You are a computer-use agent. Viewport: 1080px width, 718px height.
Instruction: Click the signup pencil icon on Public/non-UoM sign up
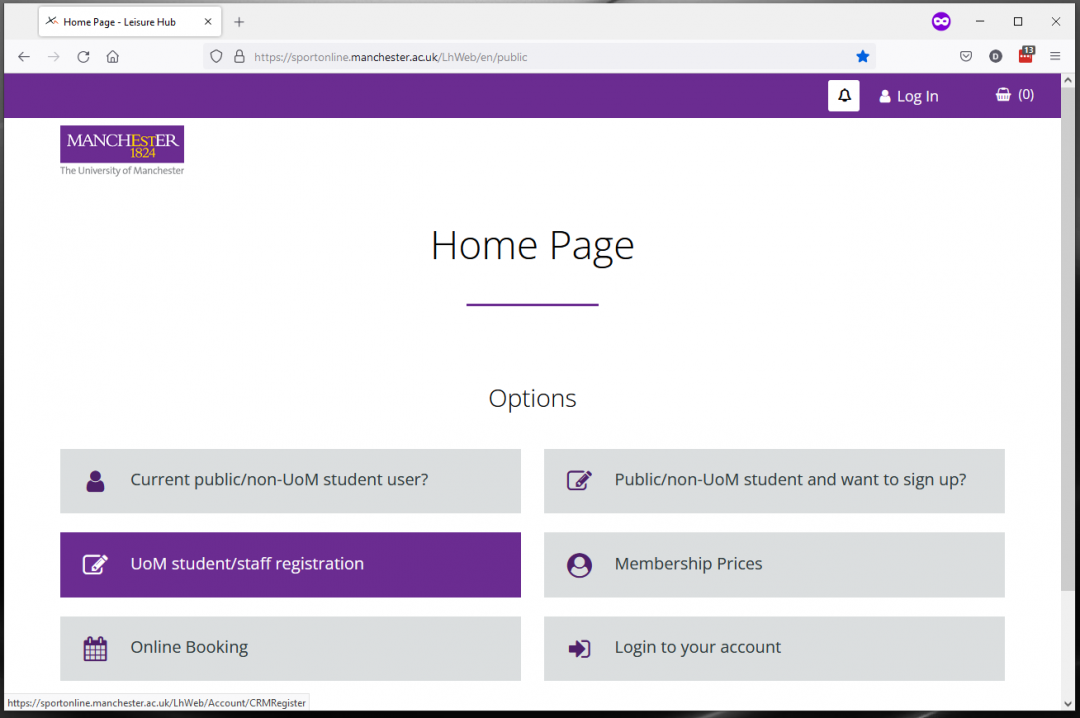579,480
